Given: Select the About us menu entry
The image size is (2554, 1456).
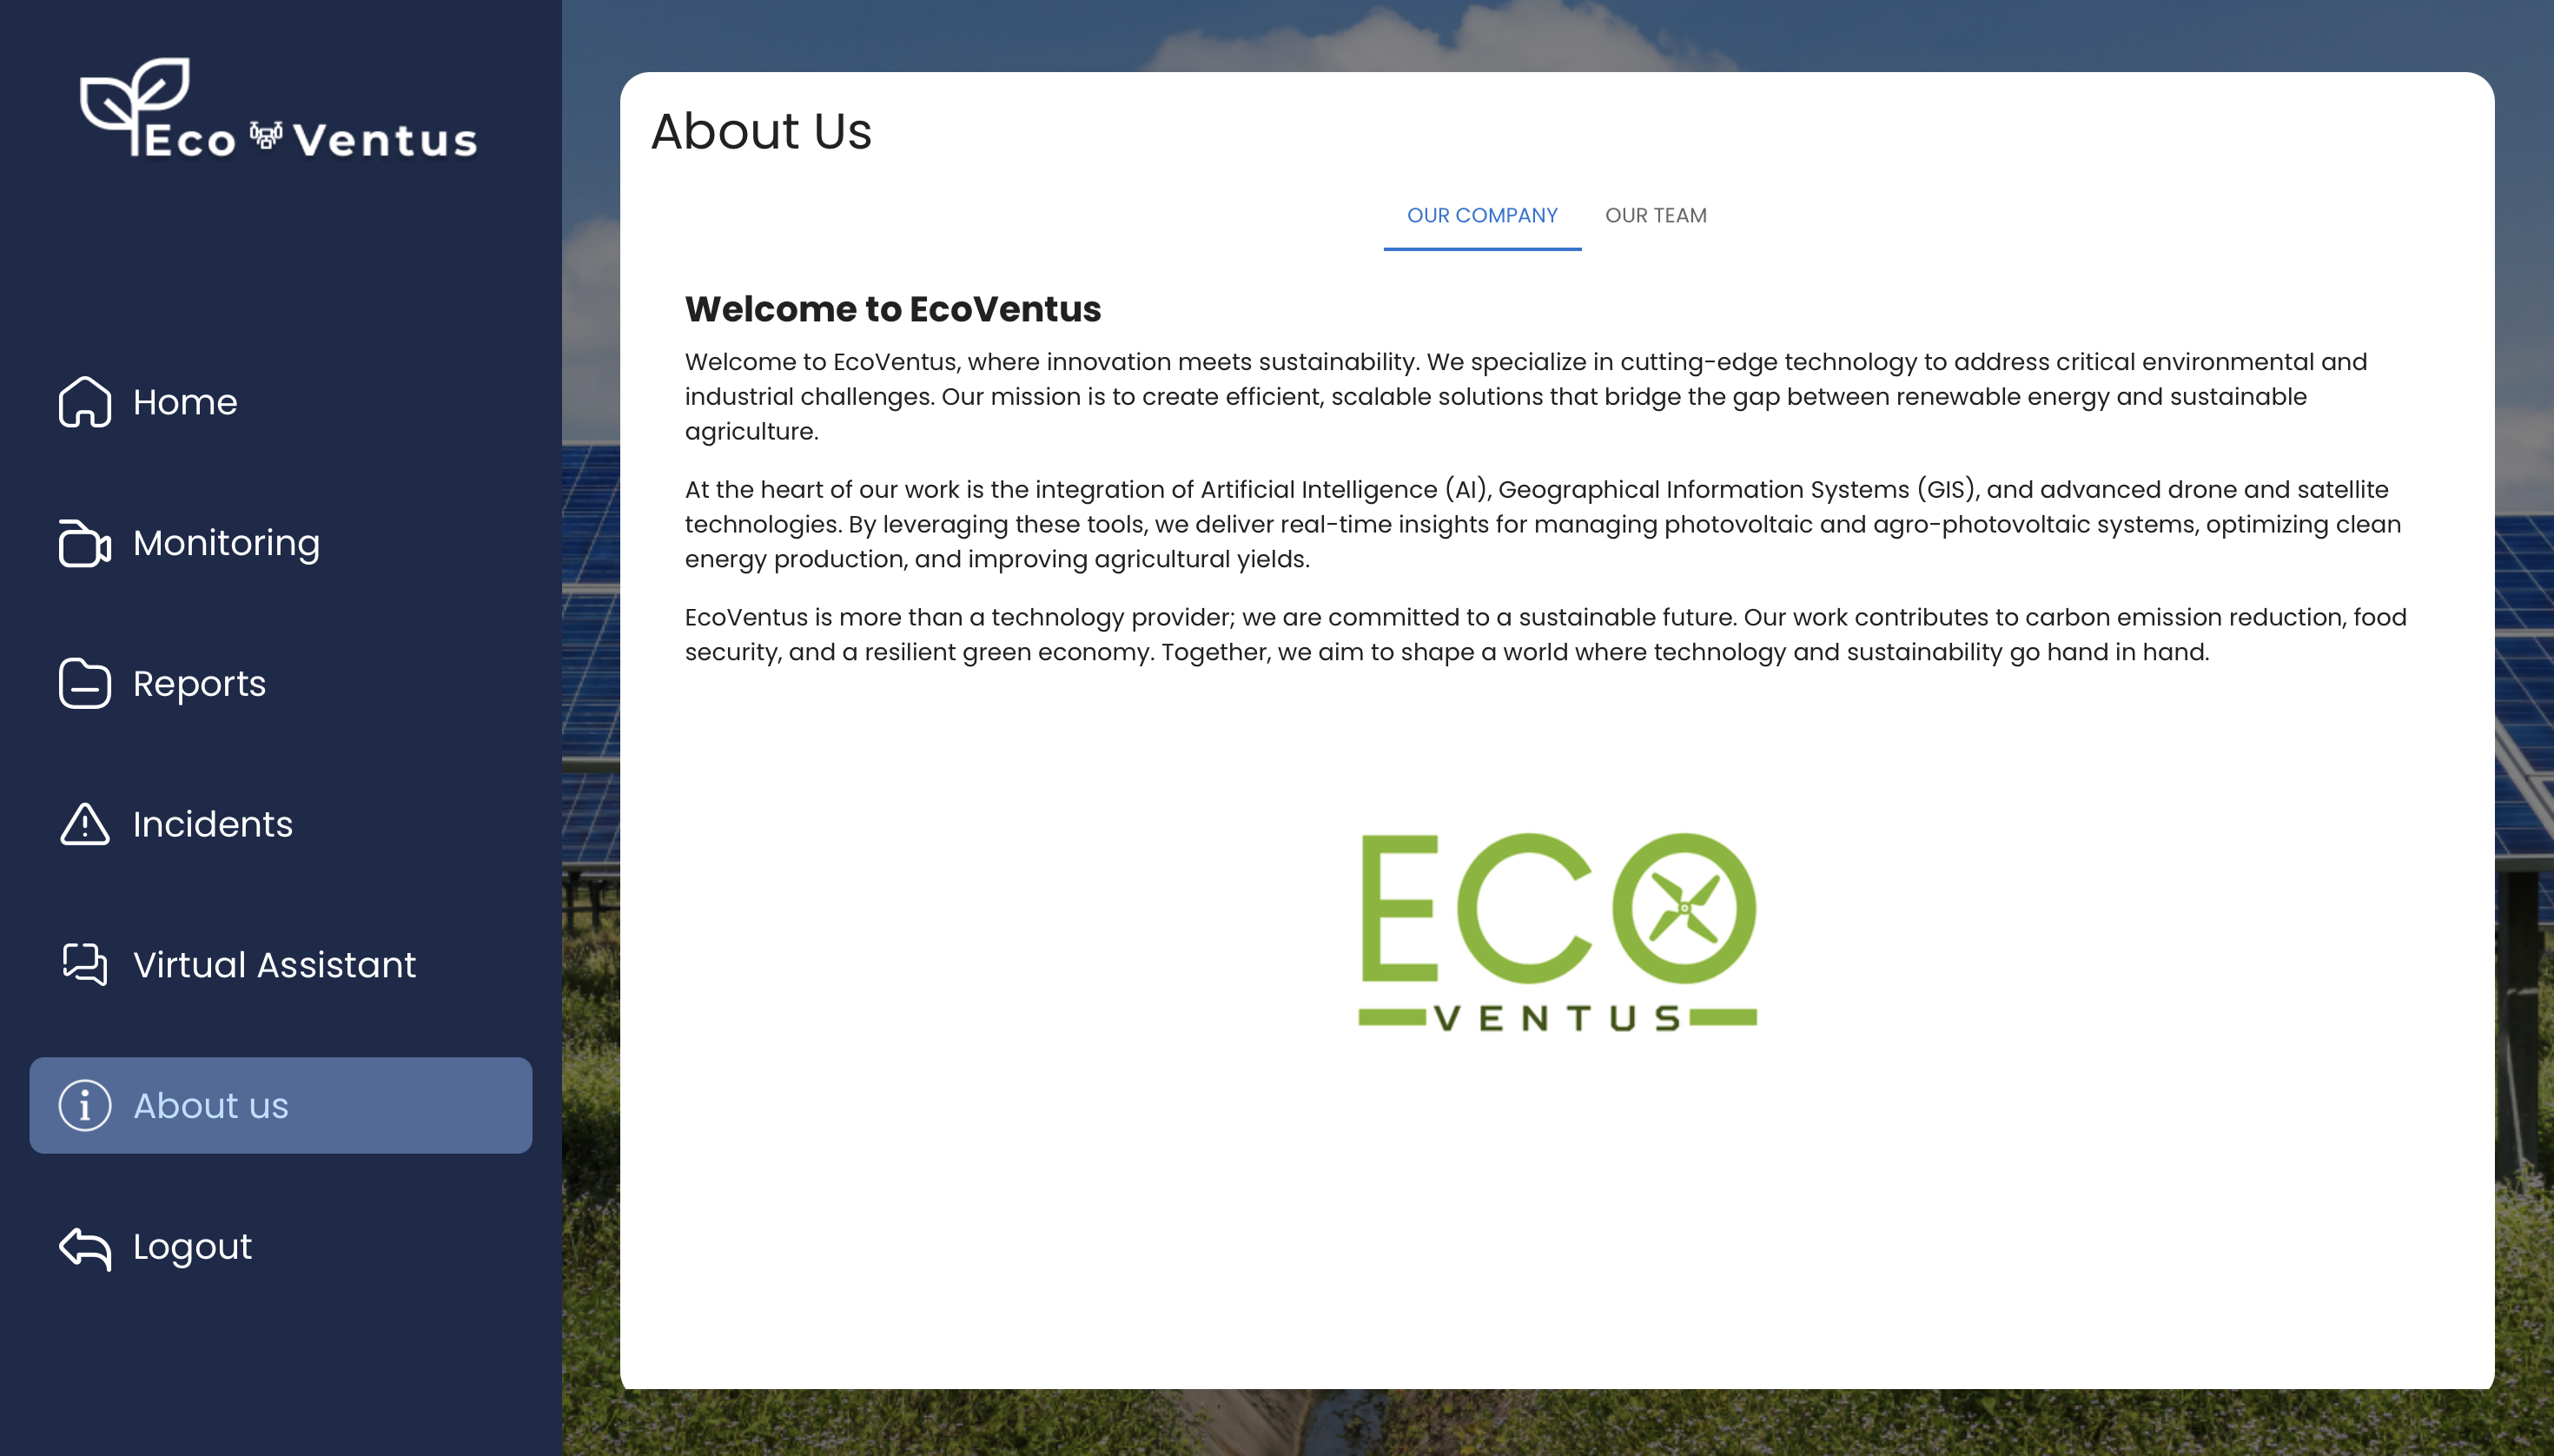Looking at the screenshot, I should pyautogui.click(x=210, y=1105).
